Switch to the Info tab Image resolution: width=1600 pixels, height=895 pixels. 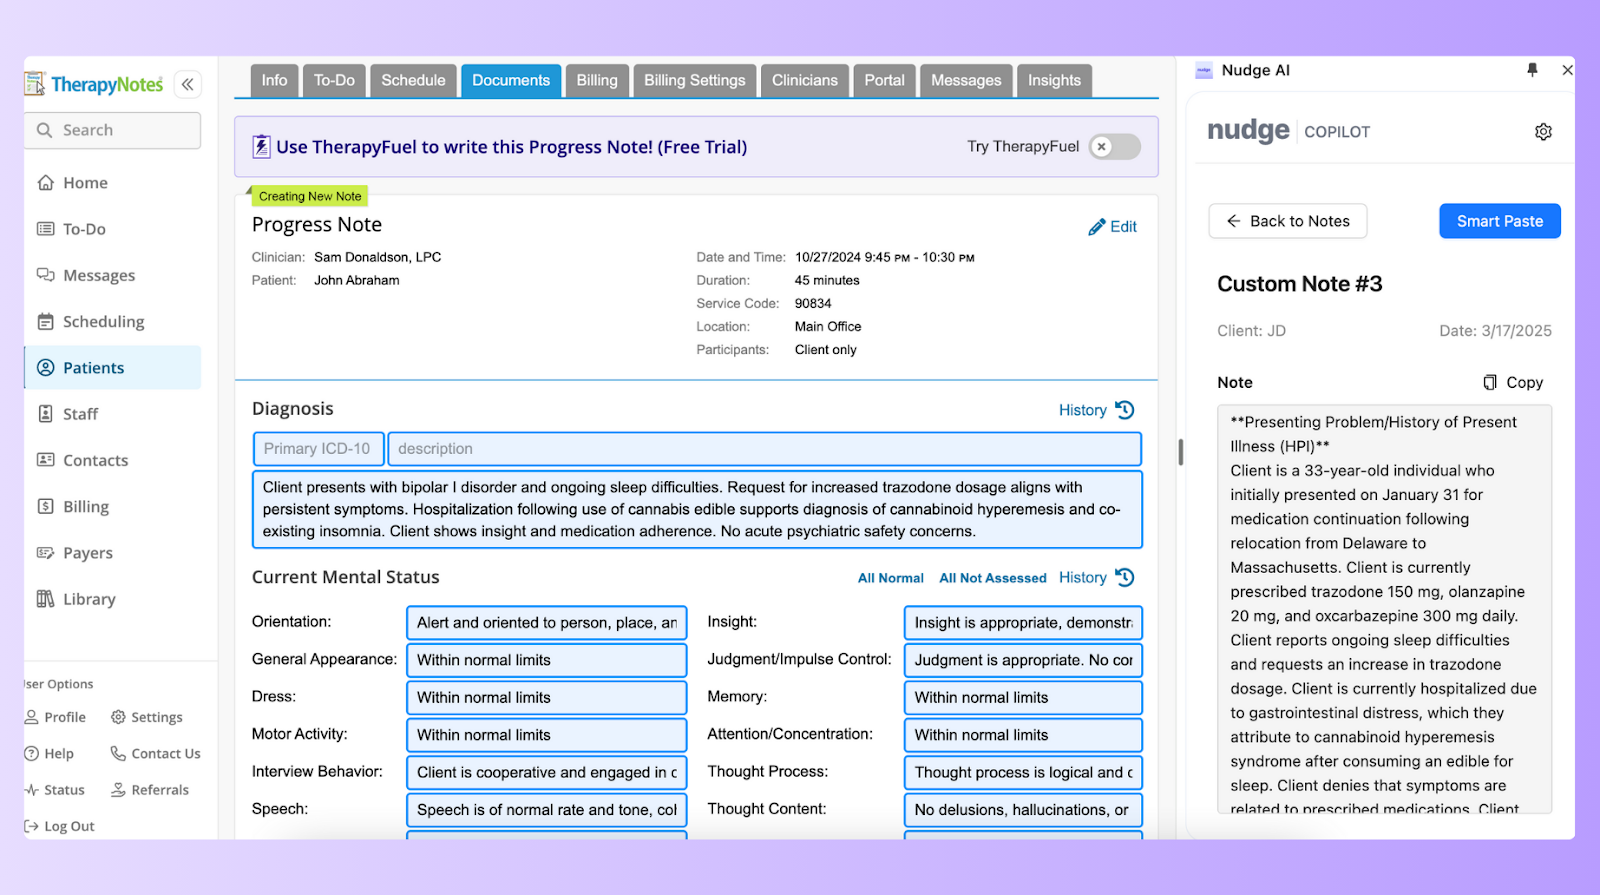[274, 80]
